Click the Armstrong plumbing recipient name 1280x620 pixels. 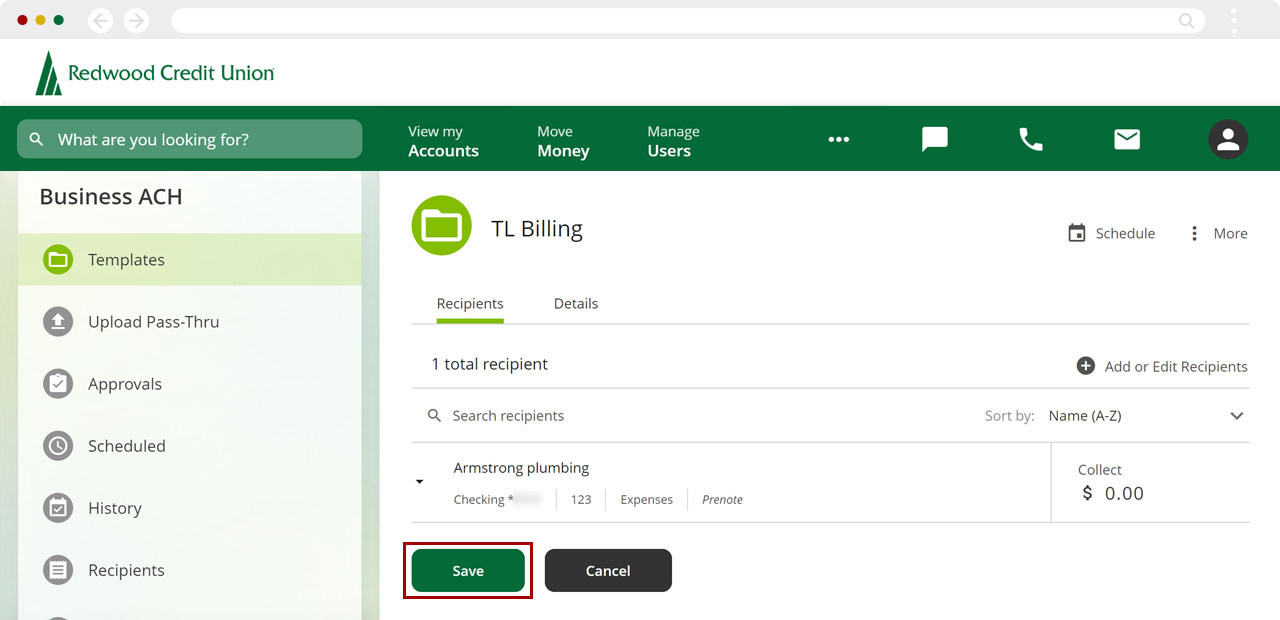pos(521,467)
